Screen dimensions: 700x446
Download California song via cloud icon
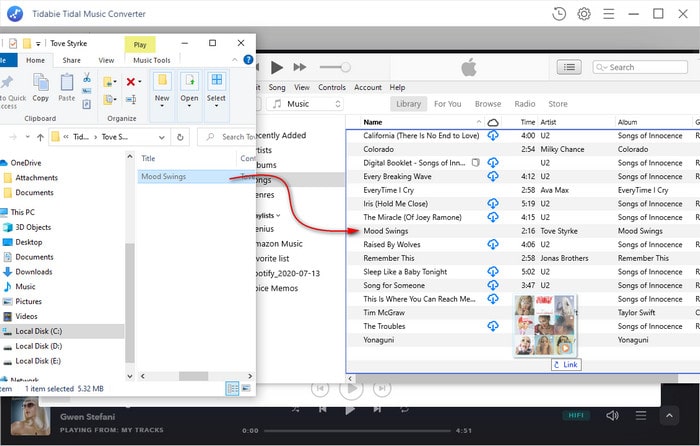tap(493, 135)
